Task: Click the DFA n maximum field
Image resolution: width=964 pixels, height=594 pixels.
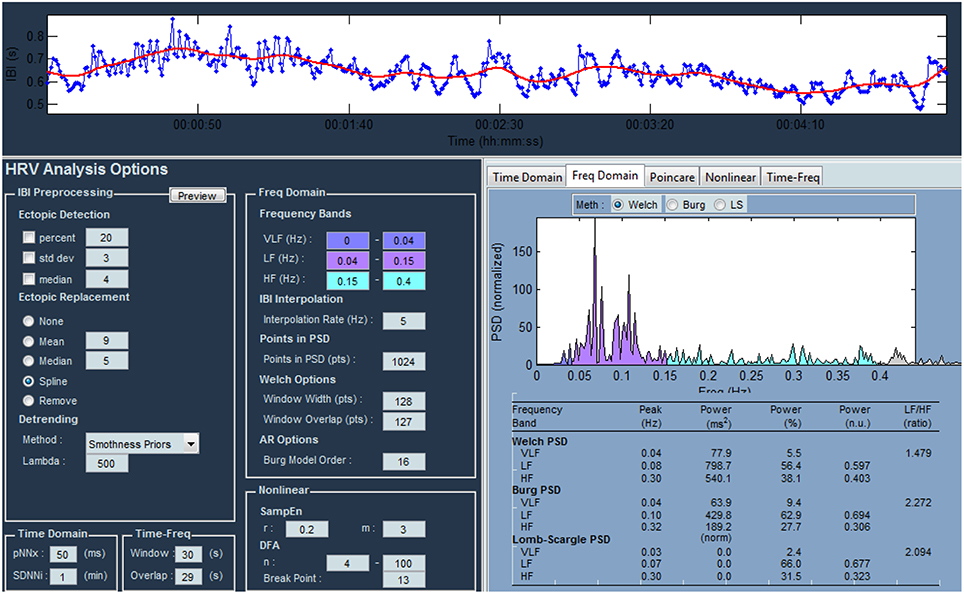Action: 403,563
